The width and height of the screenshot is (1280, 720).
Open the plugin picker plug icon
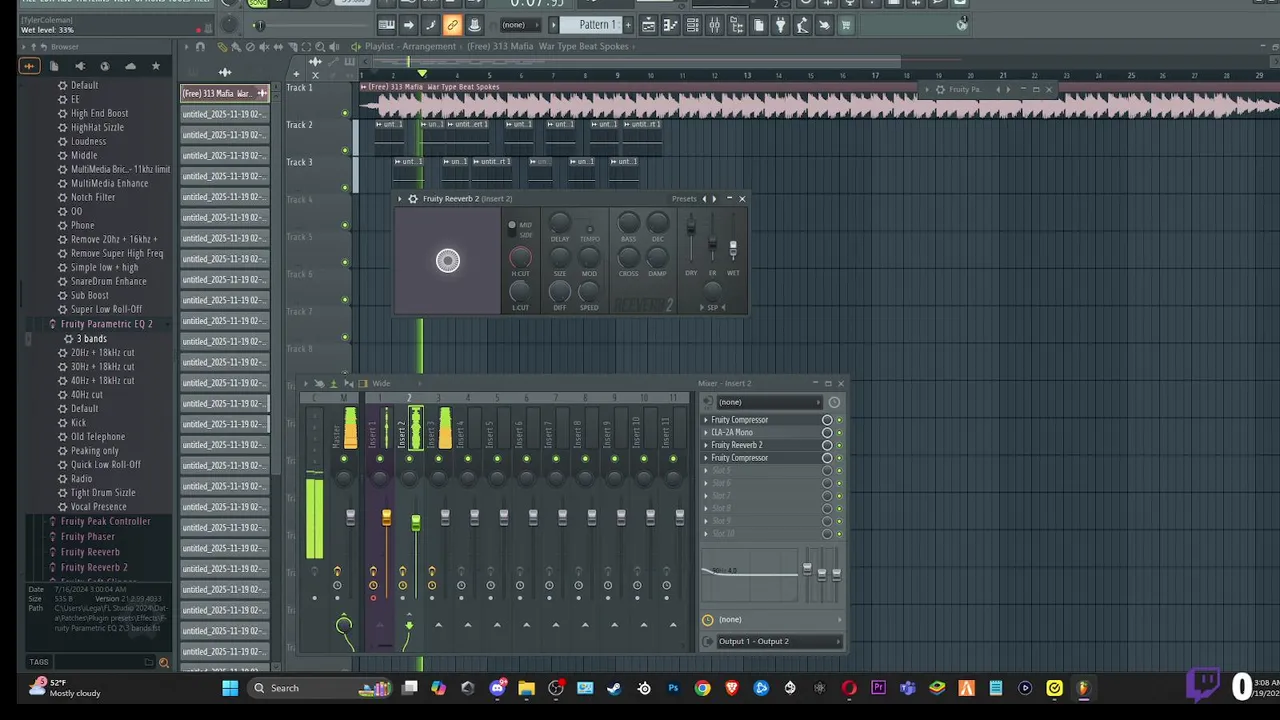pos(780,25)
